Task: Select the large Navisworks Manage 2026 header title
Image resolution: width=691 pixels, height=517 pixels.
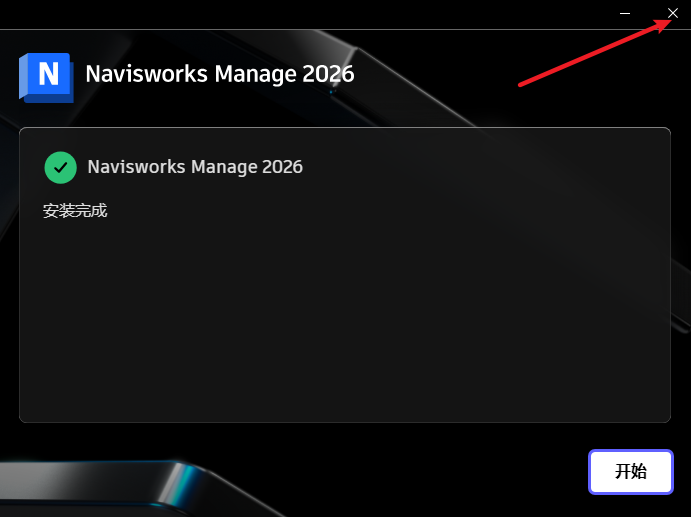Action: [x=220, y=74]
